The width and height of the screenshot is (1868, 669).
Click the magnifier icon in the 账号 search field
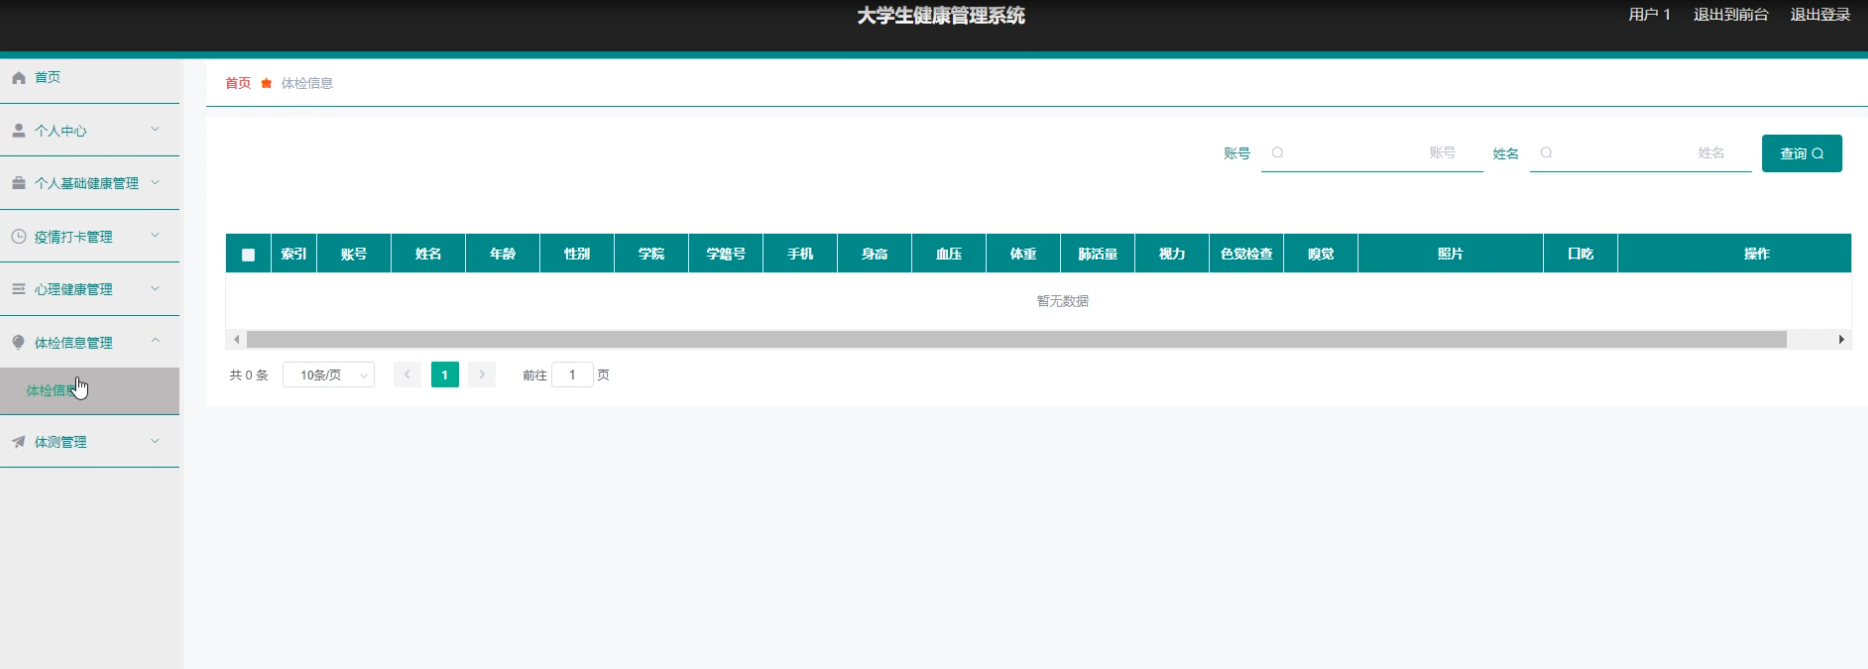1278,153
